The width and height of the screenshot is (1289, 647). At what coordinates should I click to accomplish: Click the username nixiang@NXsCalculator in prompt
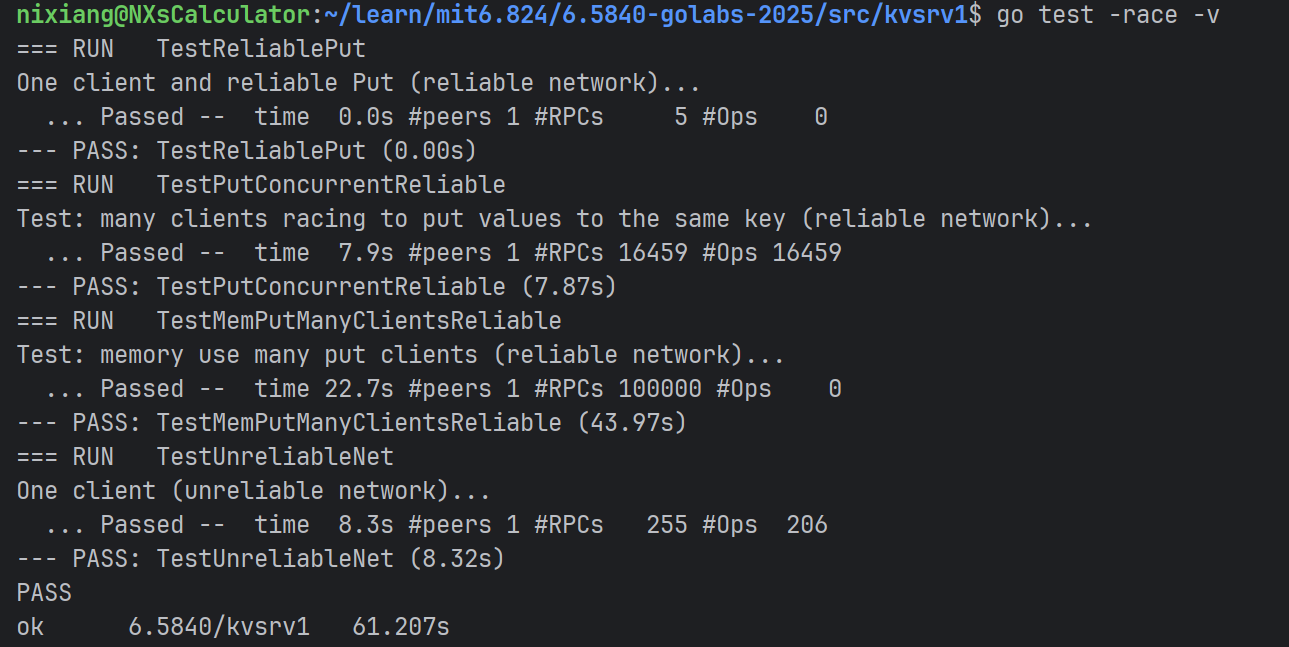click(x=164, y=15)
